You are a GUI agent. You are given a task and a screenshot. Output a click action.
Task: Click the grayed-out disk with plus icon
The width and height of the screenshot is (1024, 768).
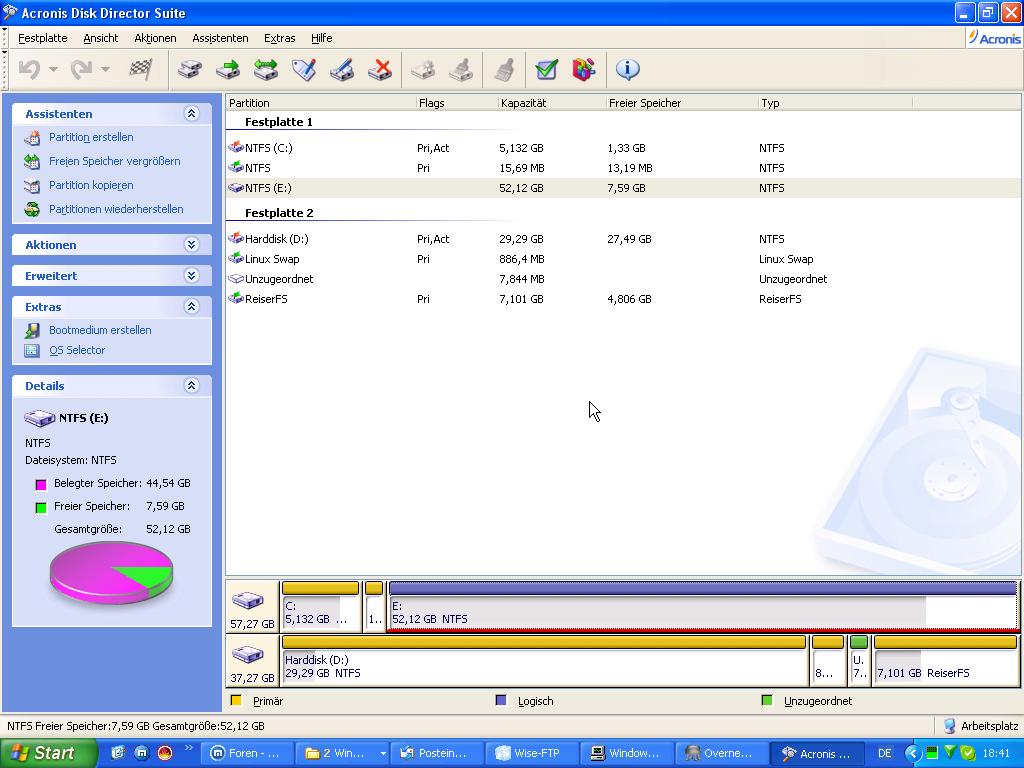[x=423, y=69]
